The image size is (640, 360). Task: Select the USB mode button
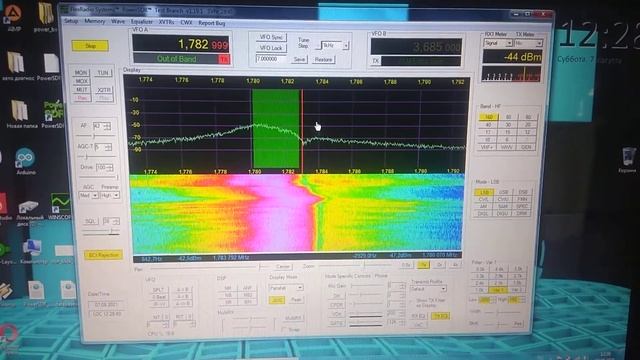(503, 192)
